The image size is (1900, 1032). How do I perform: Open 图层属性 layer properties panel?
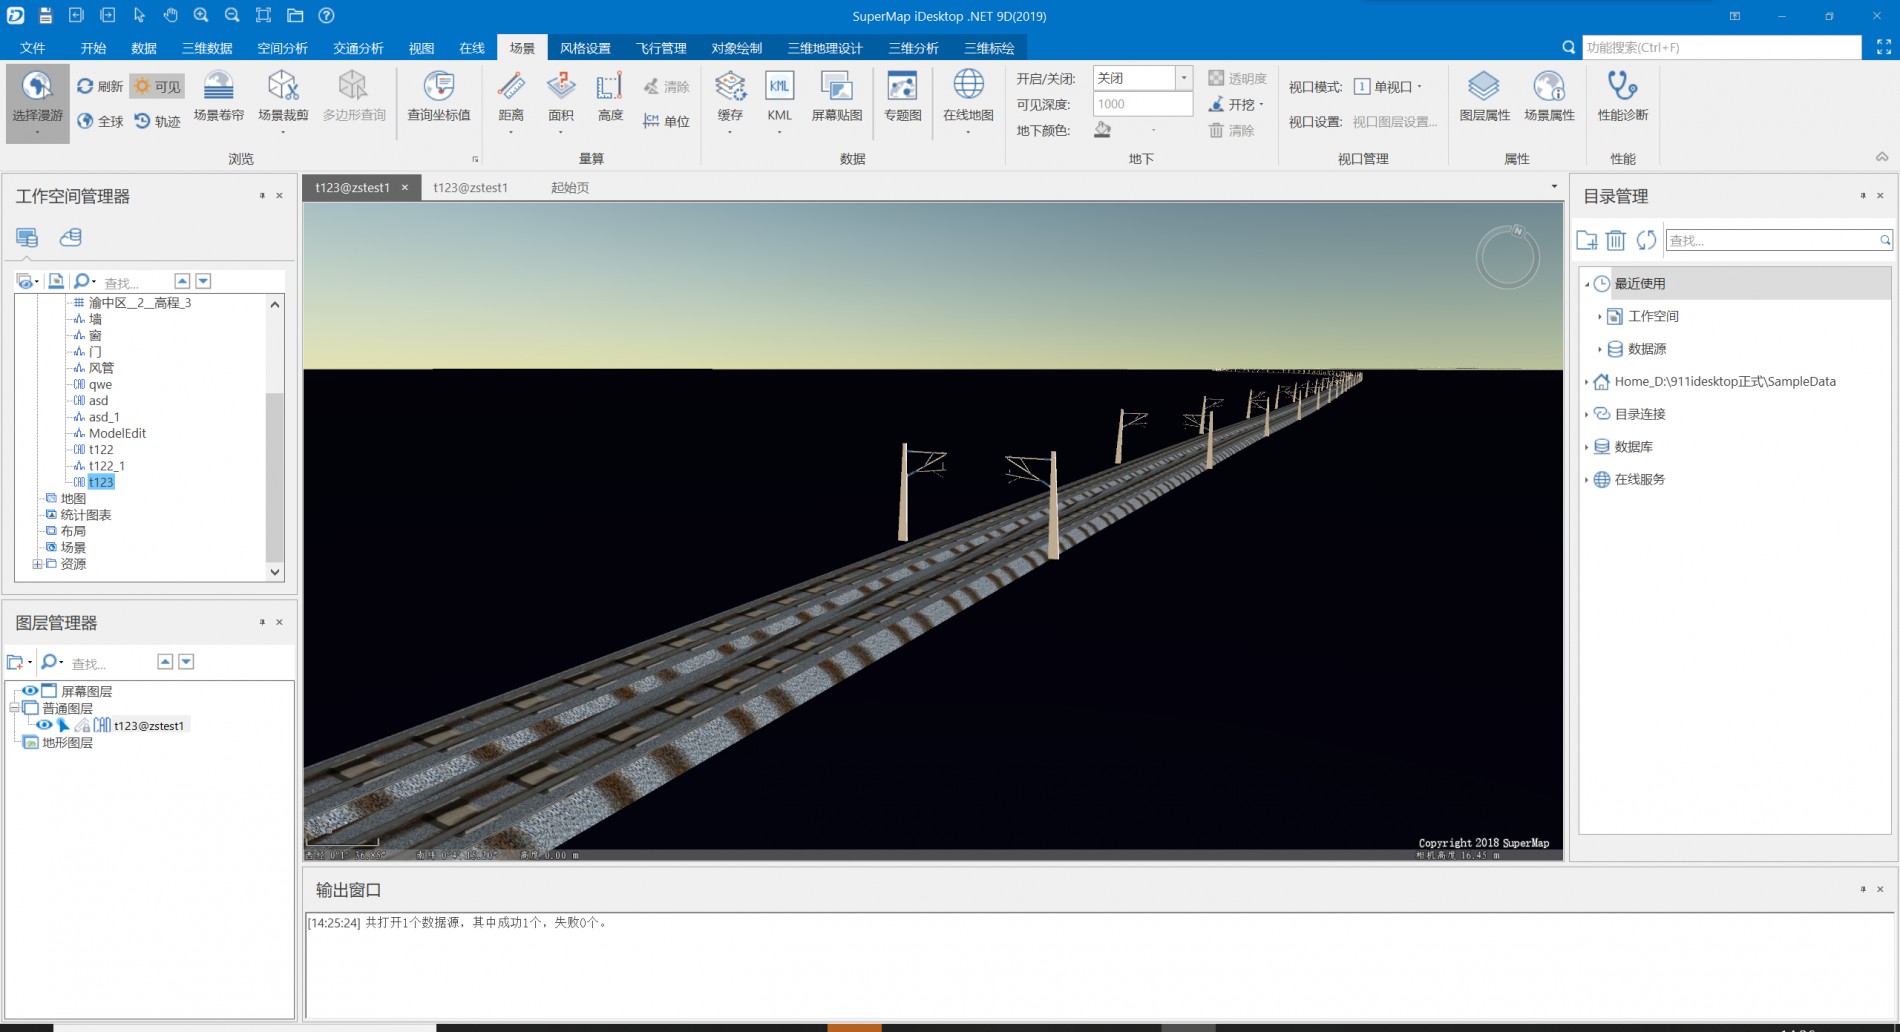coord(1484,88)
